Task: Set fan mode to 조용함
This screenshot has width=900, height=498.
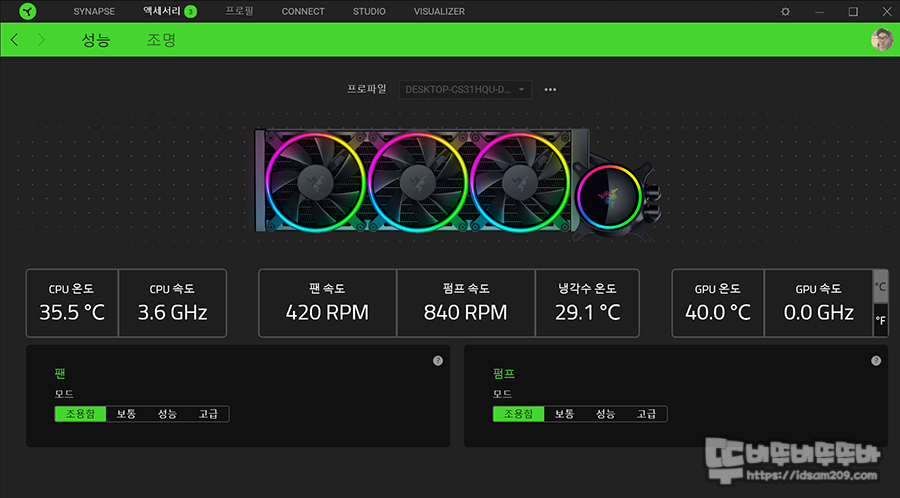Action: (x=80, y=414)
